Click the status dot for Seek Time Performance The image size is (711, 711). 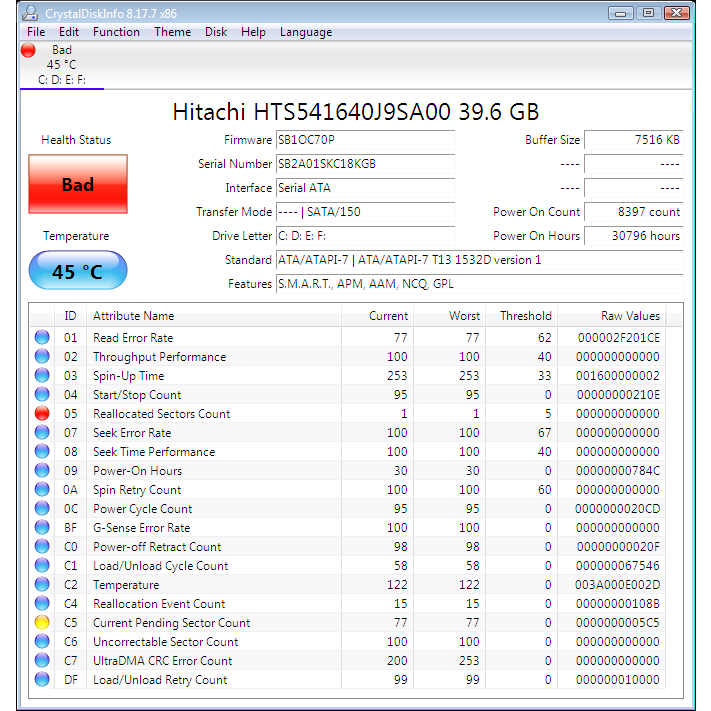click(x=42, y=452)
